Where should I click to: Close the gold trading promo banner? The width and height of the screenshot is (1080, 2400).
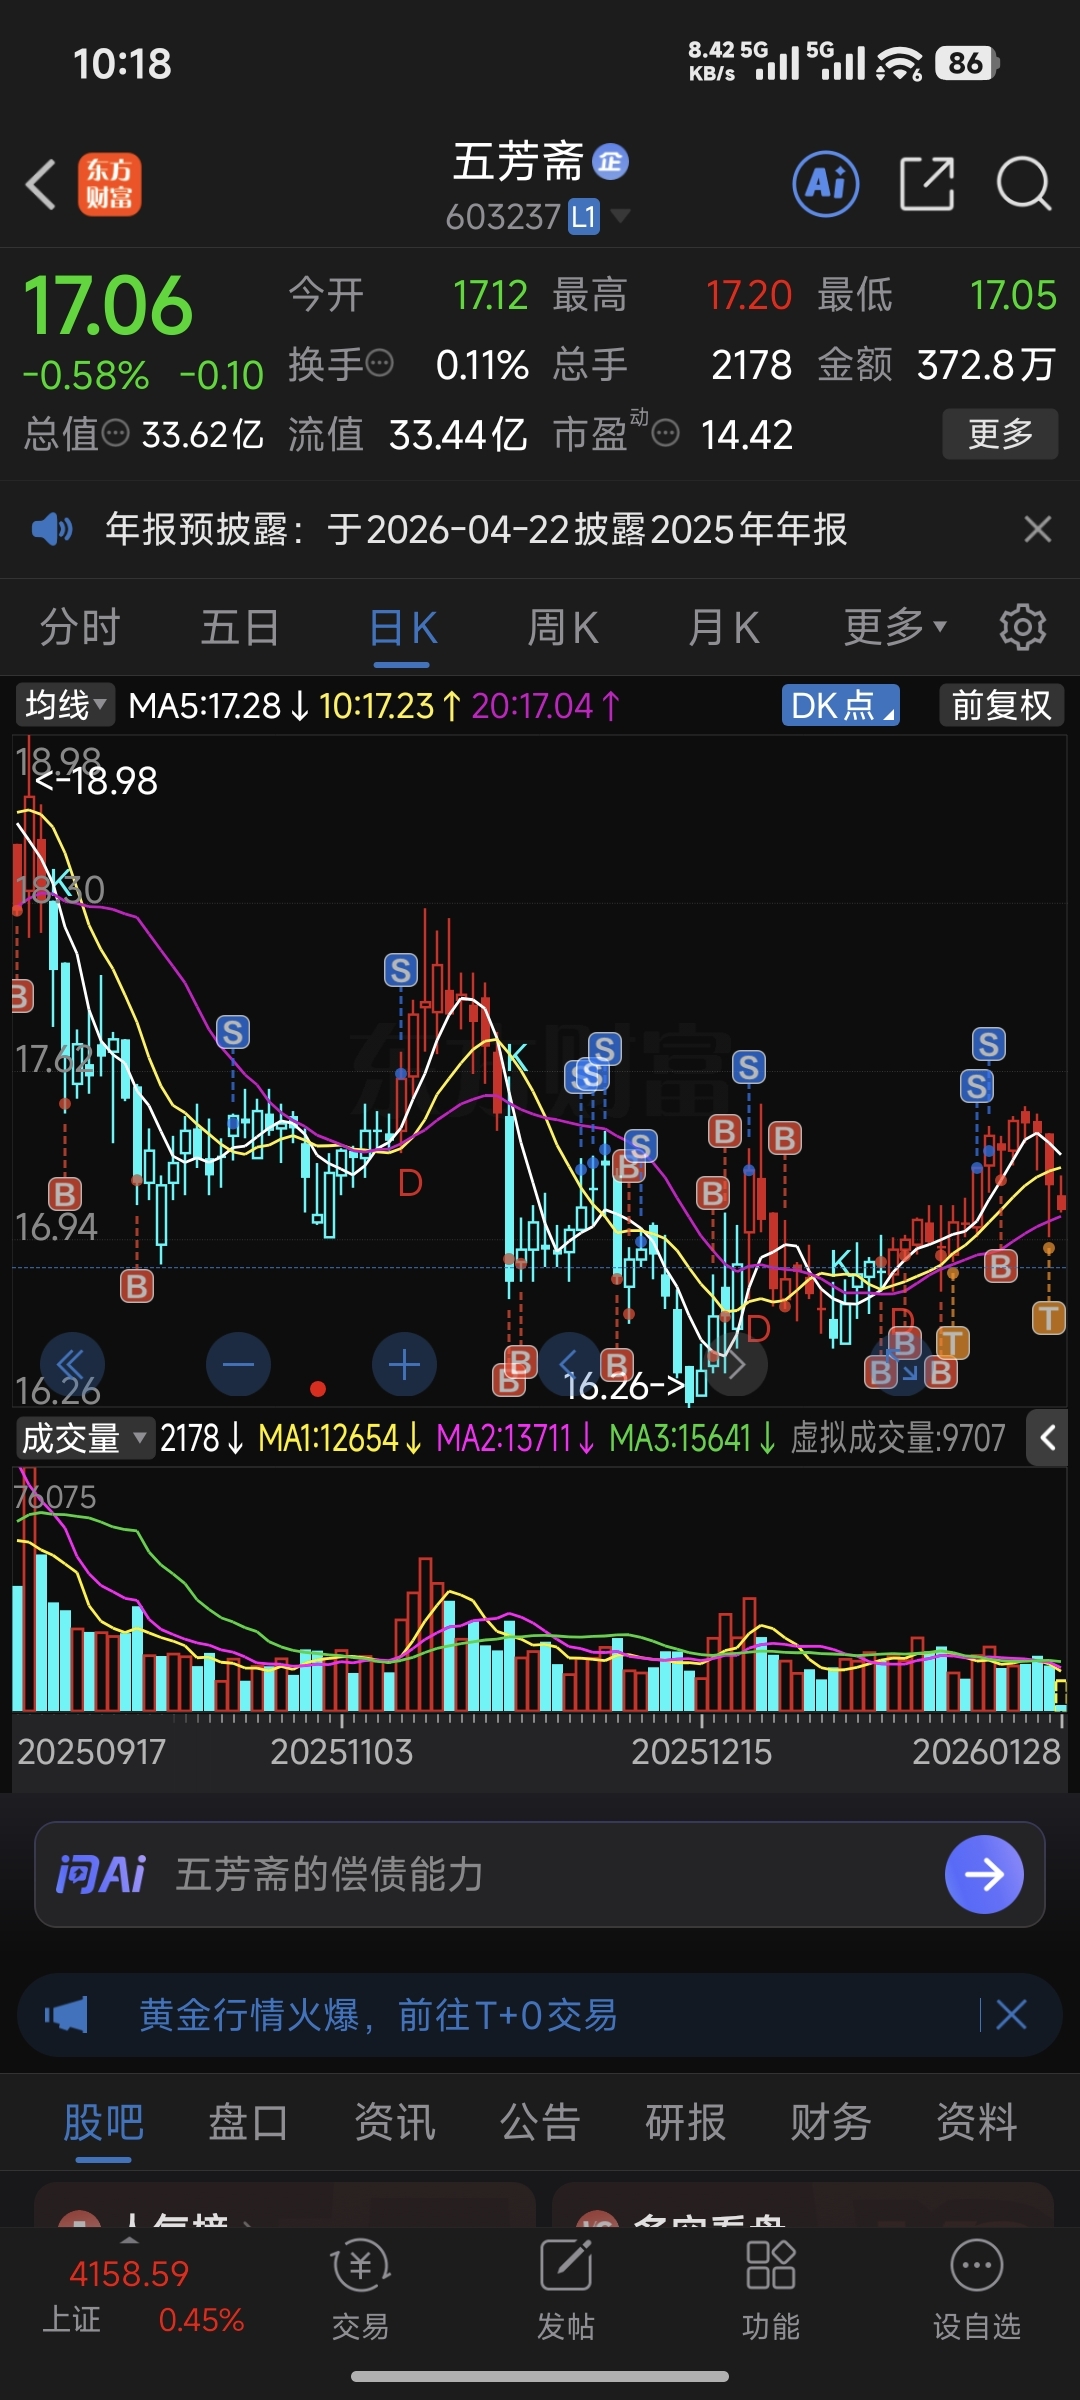(1011, 2015)
